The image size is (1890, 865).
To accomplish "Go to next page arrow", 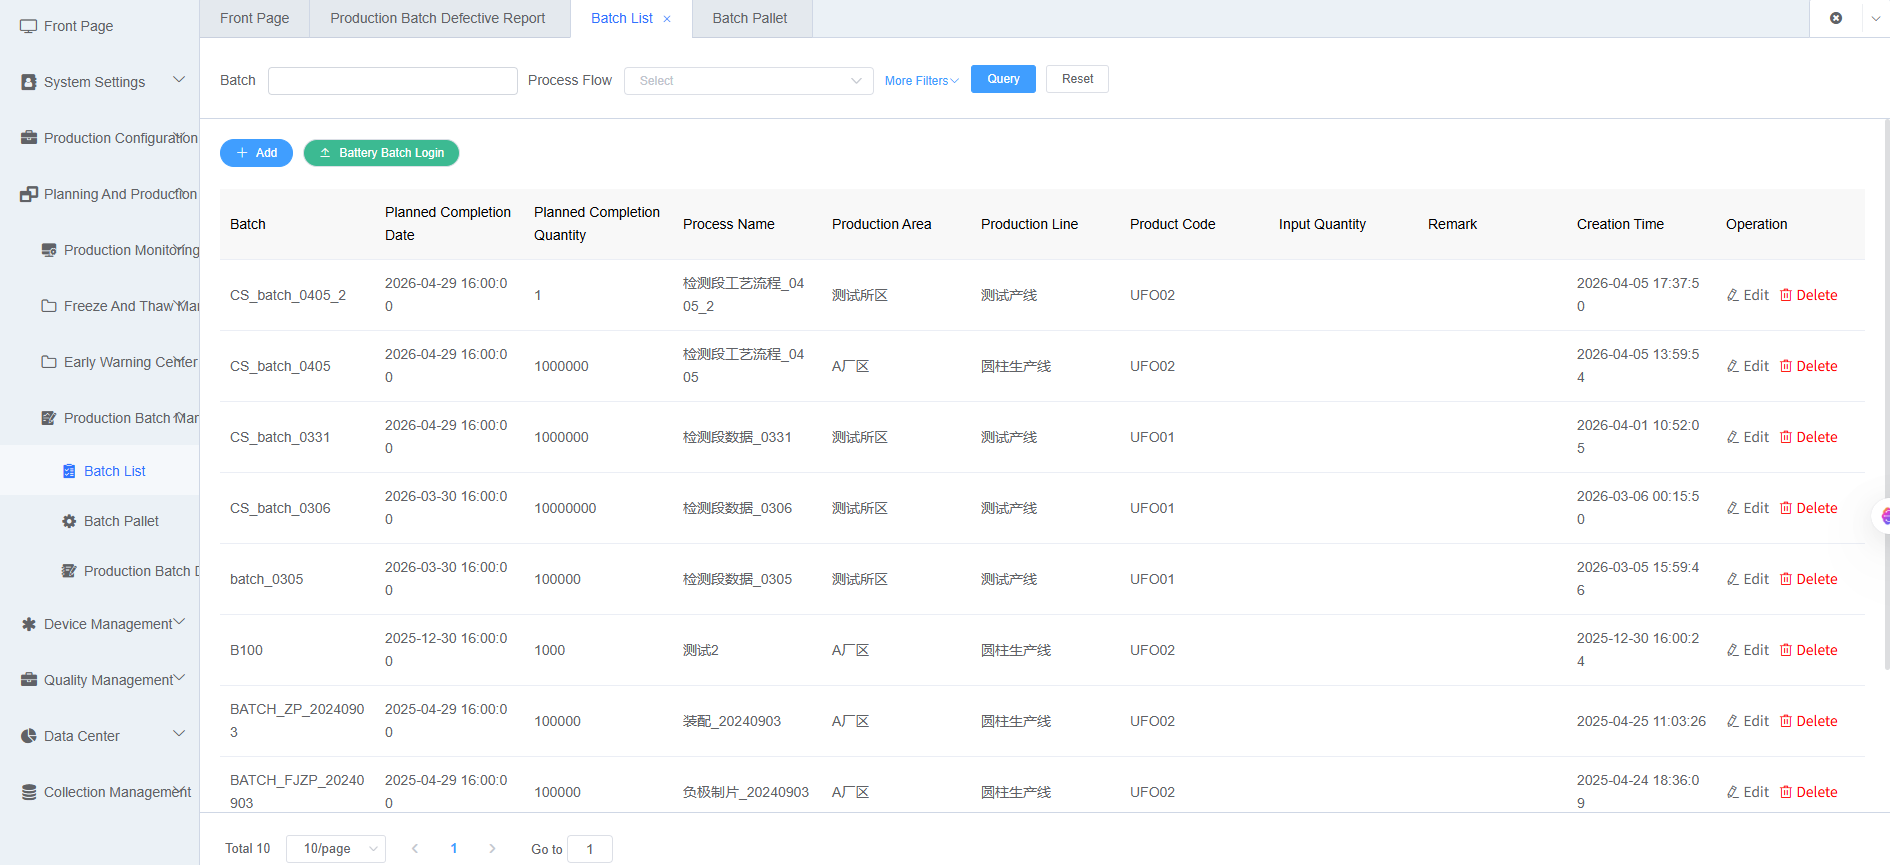I will (x=492, y=849).
